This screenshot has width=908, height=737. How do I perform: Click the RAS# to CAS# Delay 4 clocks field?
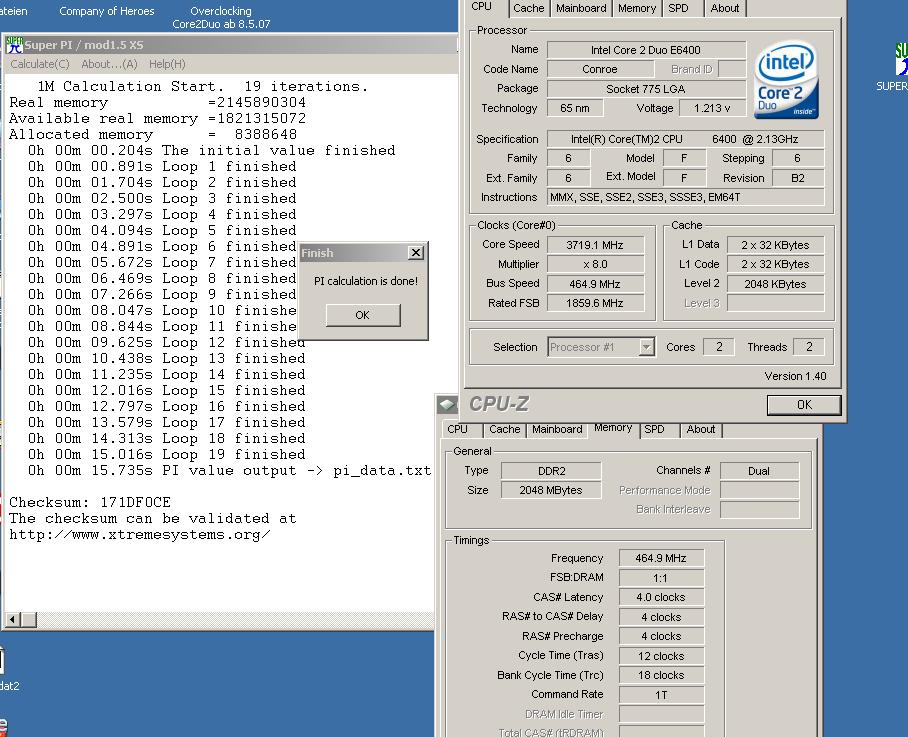pyautogui.click(x=661, y=618)
